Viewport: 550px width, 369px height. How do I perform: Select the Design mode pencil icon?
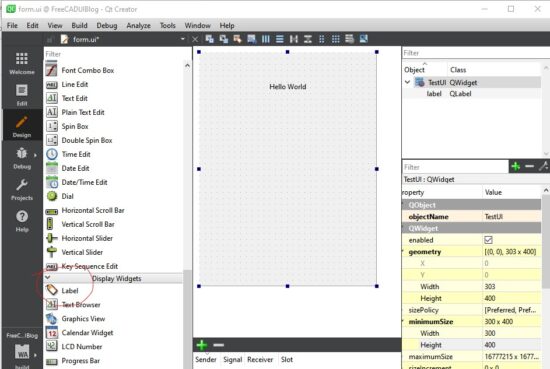(x=22, y=122)
